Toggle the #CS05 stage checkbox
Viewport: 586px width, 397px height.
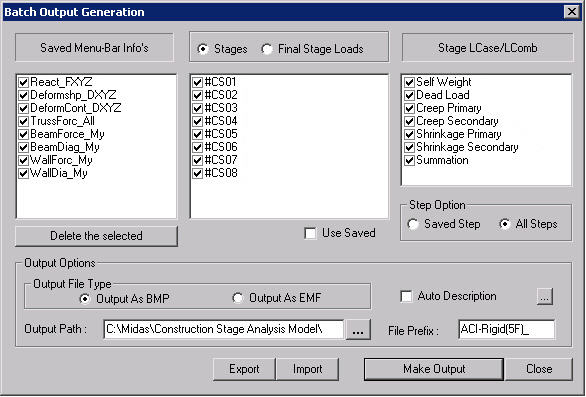[x=197, y=134]
